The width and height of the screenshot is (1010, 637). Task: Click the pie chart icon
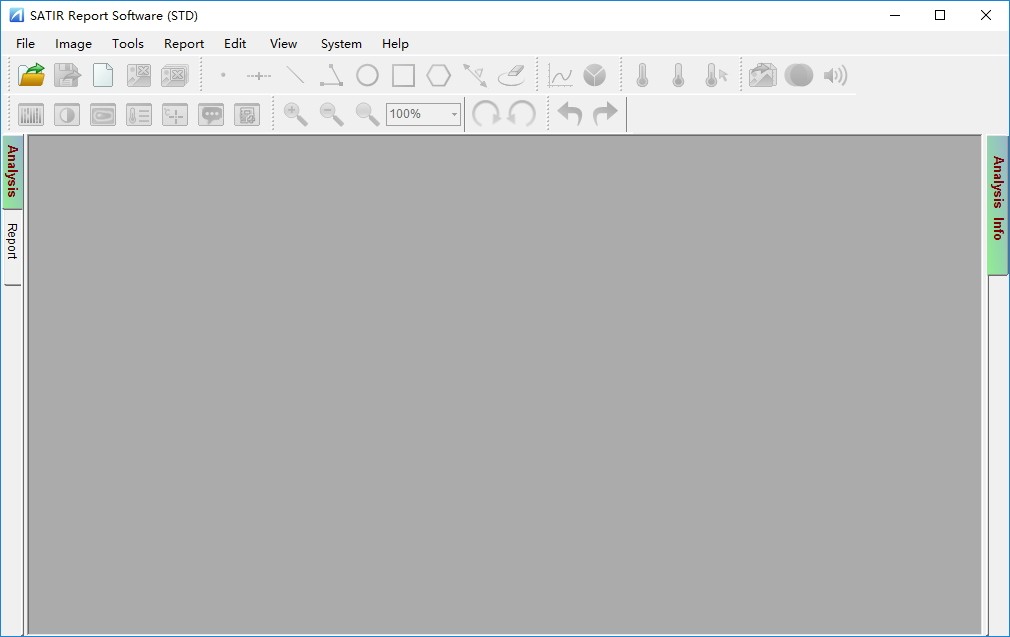point(595,75)
